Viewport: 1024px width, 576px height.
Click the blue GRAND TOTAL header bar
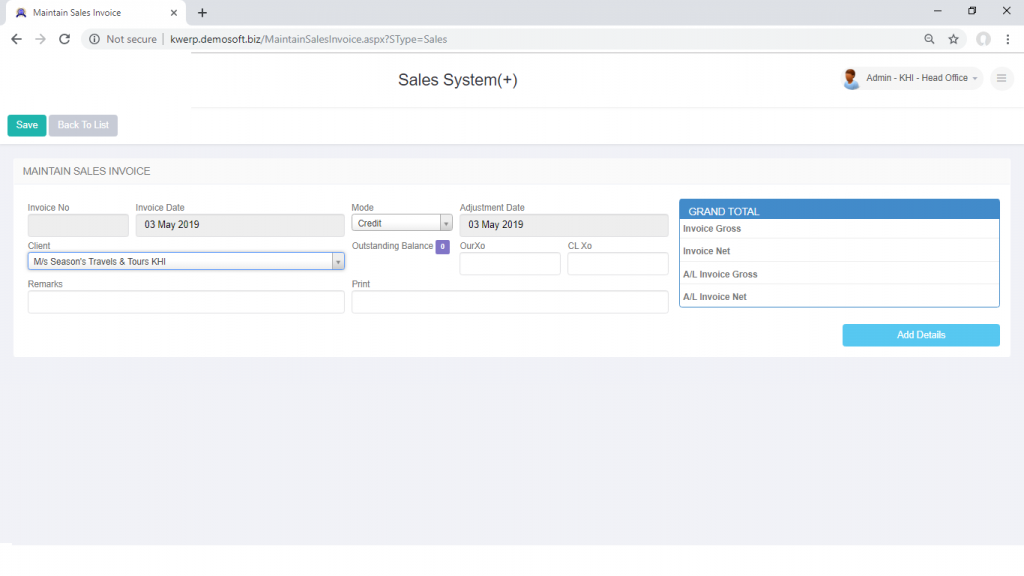tap(839, 210)
